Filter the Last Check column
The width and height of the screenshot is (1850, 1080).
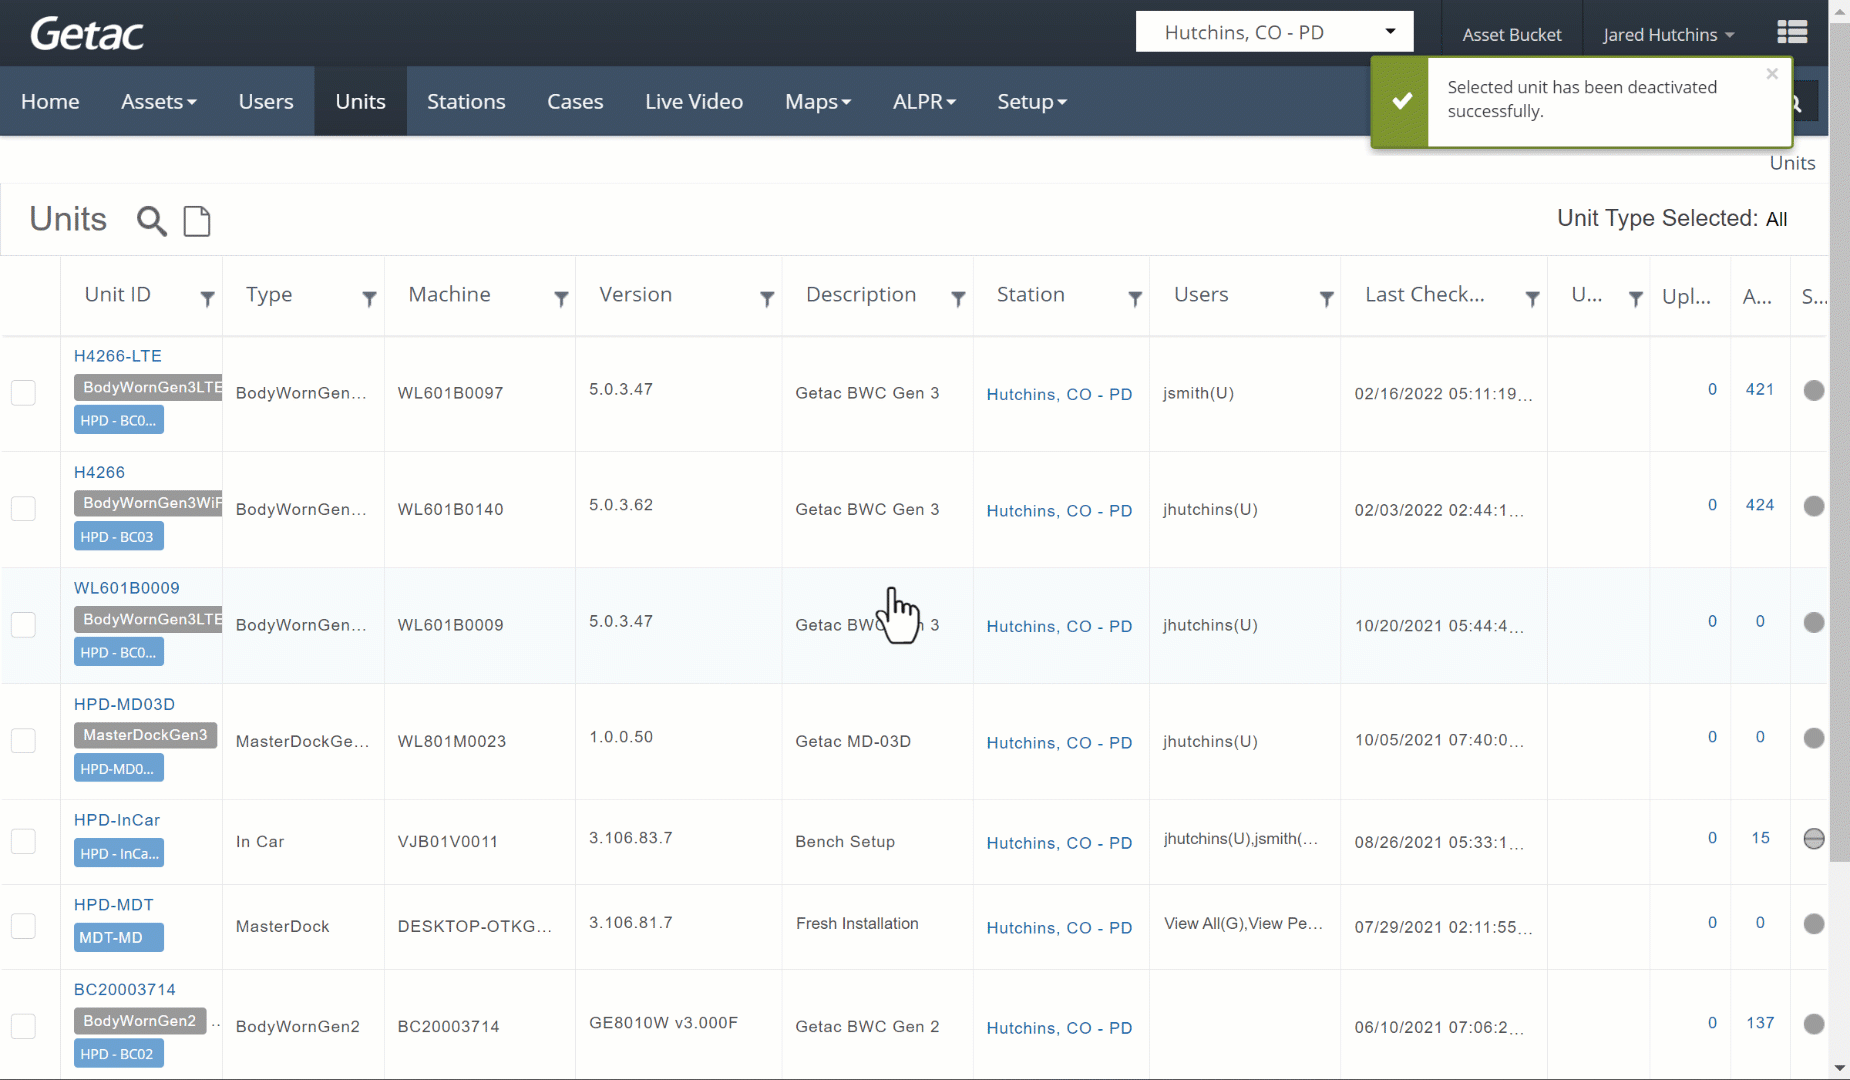click(x=1532, y=298)
